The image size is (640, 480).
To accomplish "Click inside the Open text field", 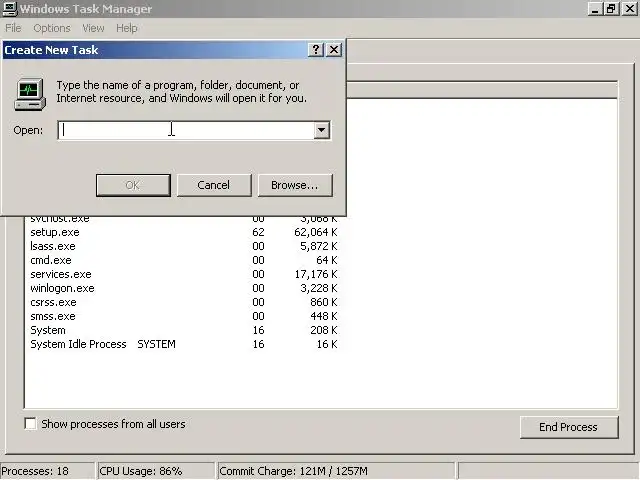I will click(x=186, y=130).
